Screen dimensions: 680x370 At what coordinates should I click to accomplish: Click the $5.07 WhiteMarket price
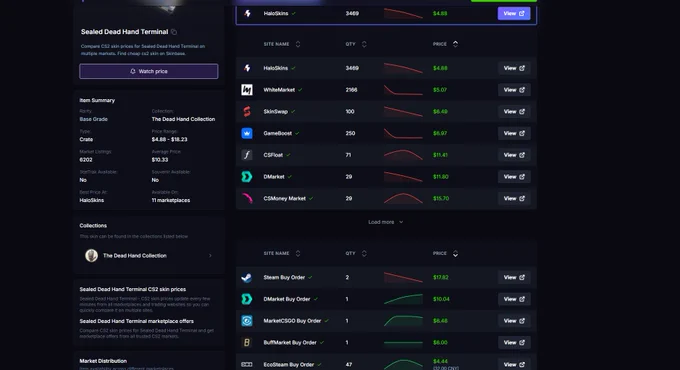tap(440, 90)
